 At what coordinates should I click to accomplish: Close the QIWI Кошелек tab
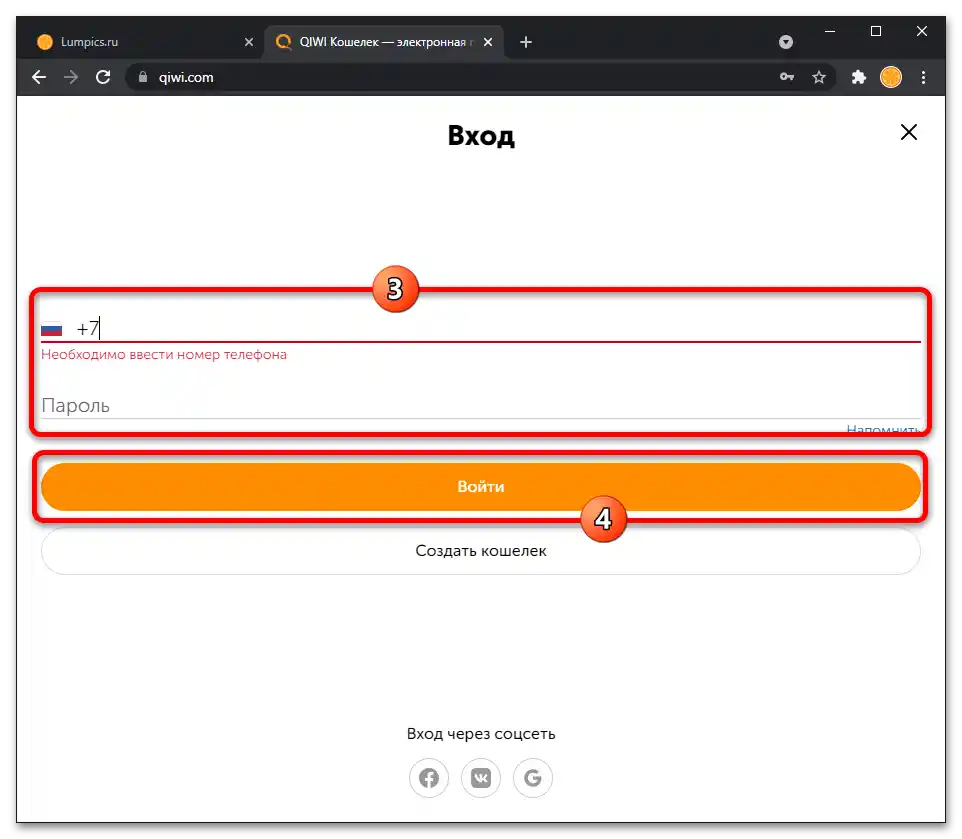[488, 42]
